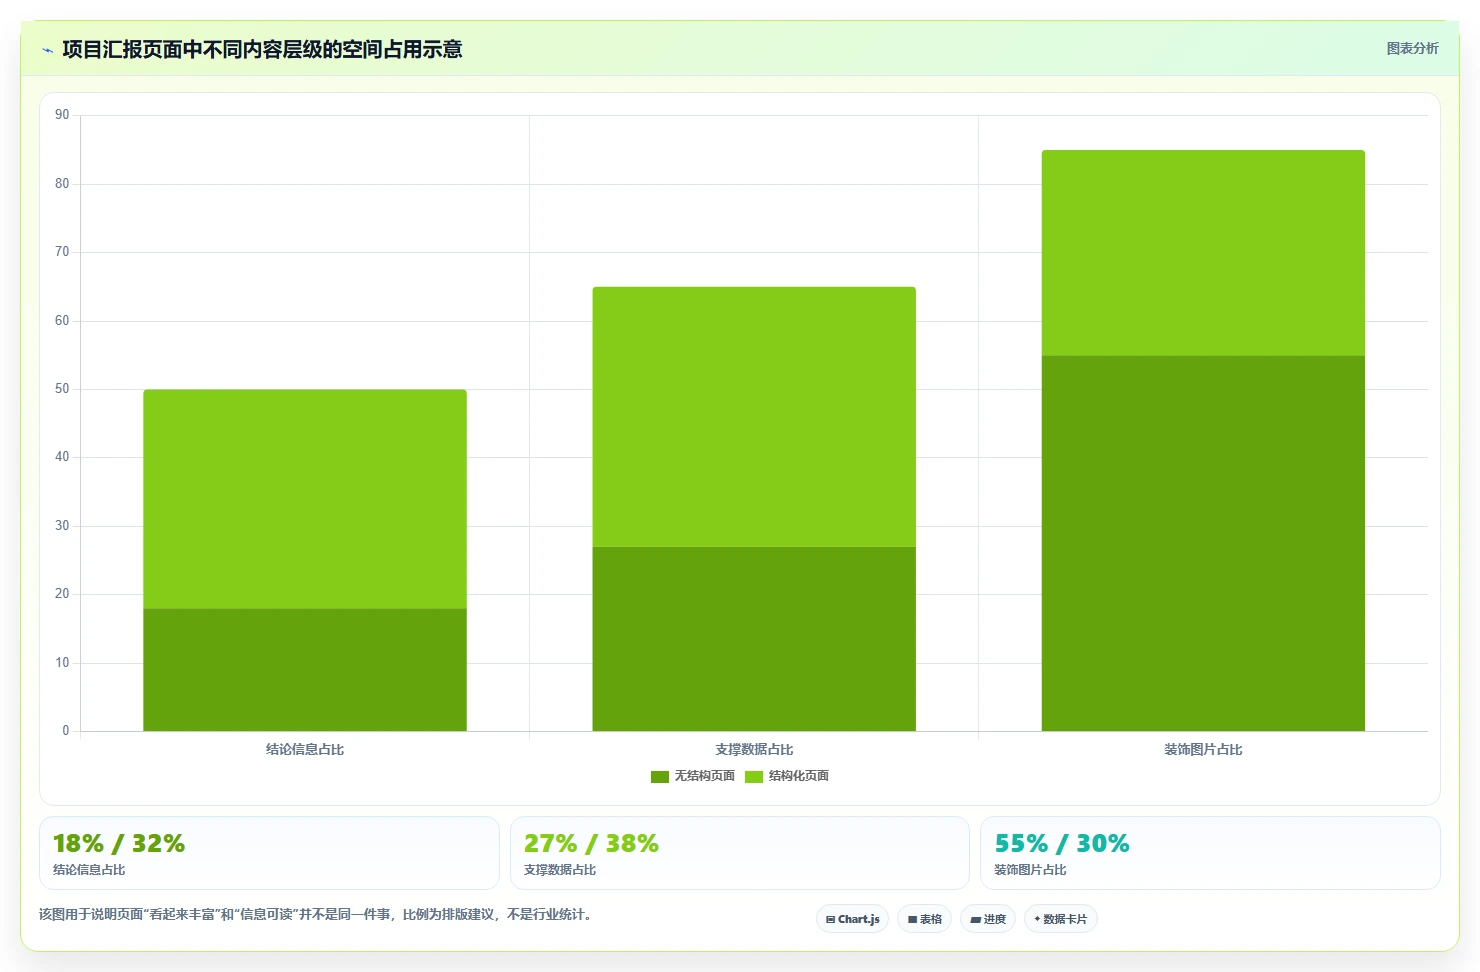Click the dark green segment of 结论信息占比 bar

tap(305, 670)
